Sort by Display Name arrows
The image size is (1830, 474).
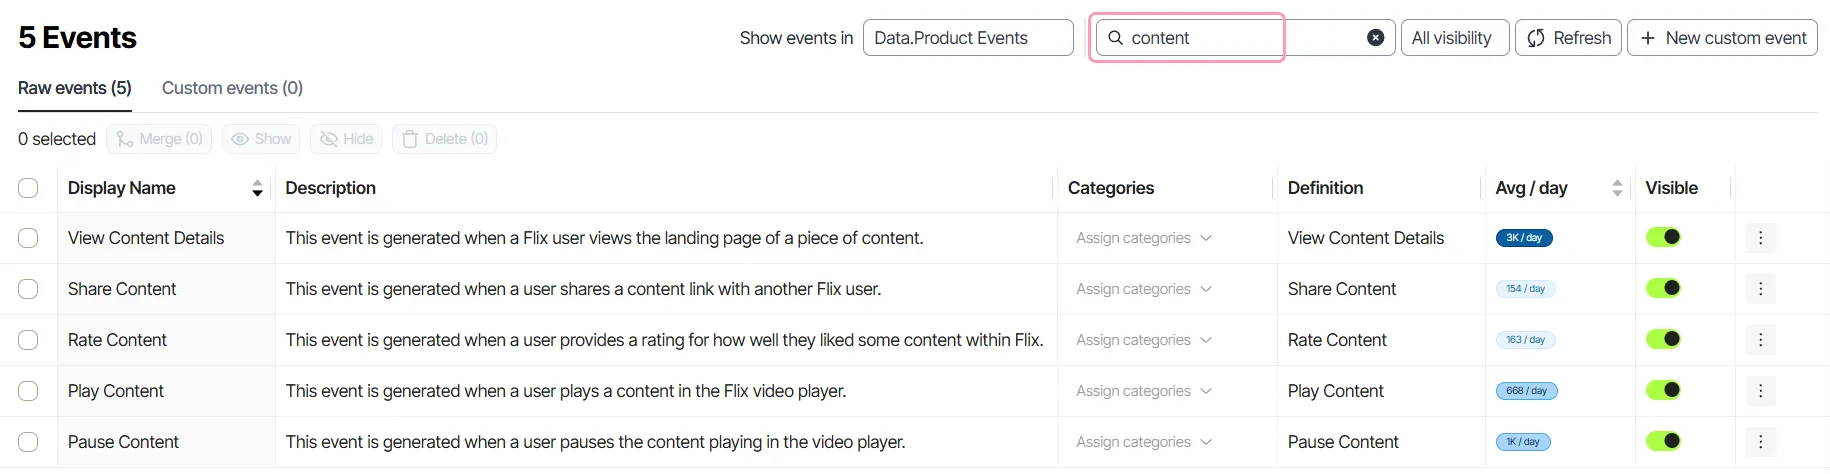pos(257,188)
